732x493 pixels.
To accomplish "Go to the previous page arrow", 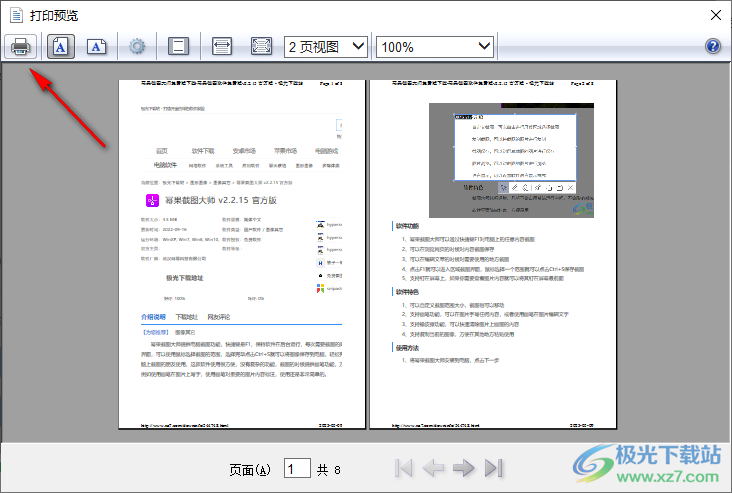I will point(433,468).
